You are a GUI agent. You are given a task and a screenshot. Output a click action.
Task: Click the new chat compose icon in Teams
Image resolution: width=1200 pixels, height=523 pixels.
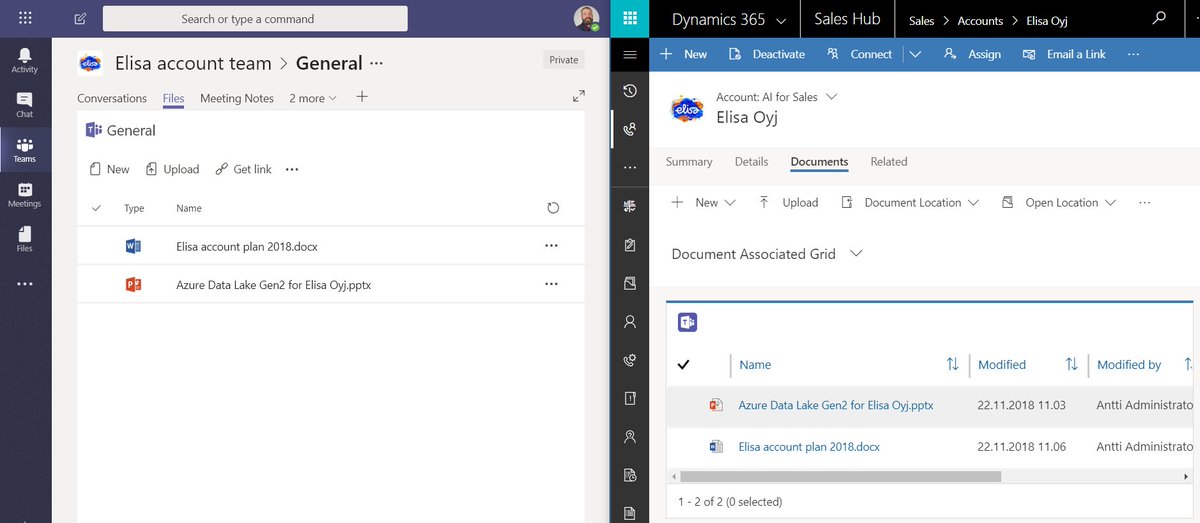tap(80, 19)
